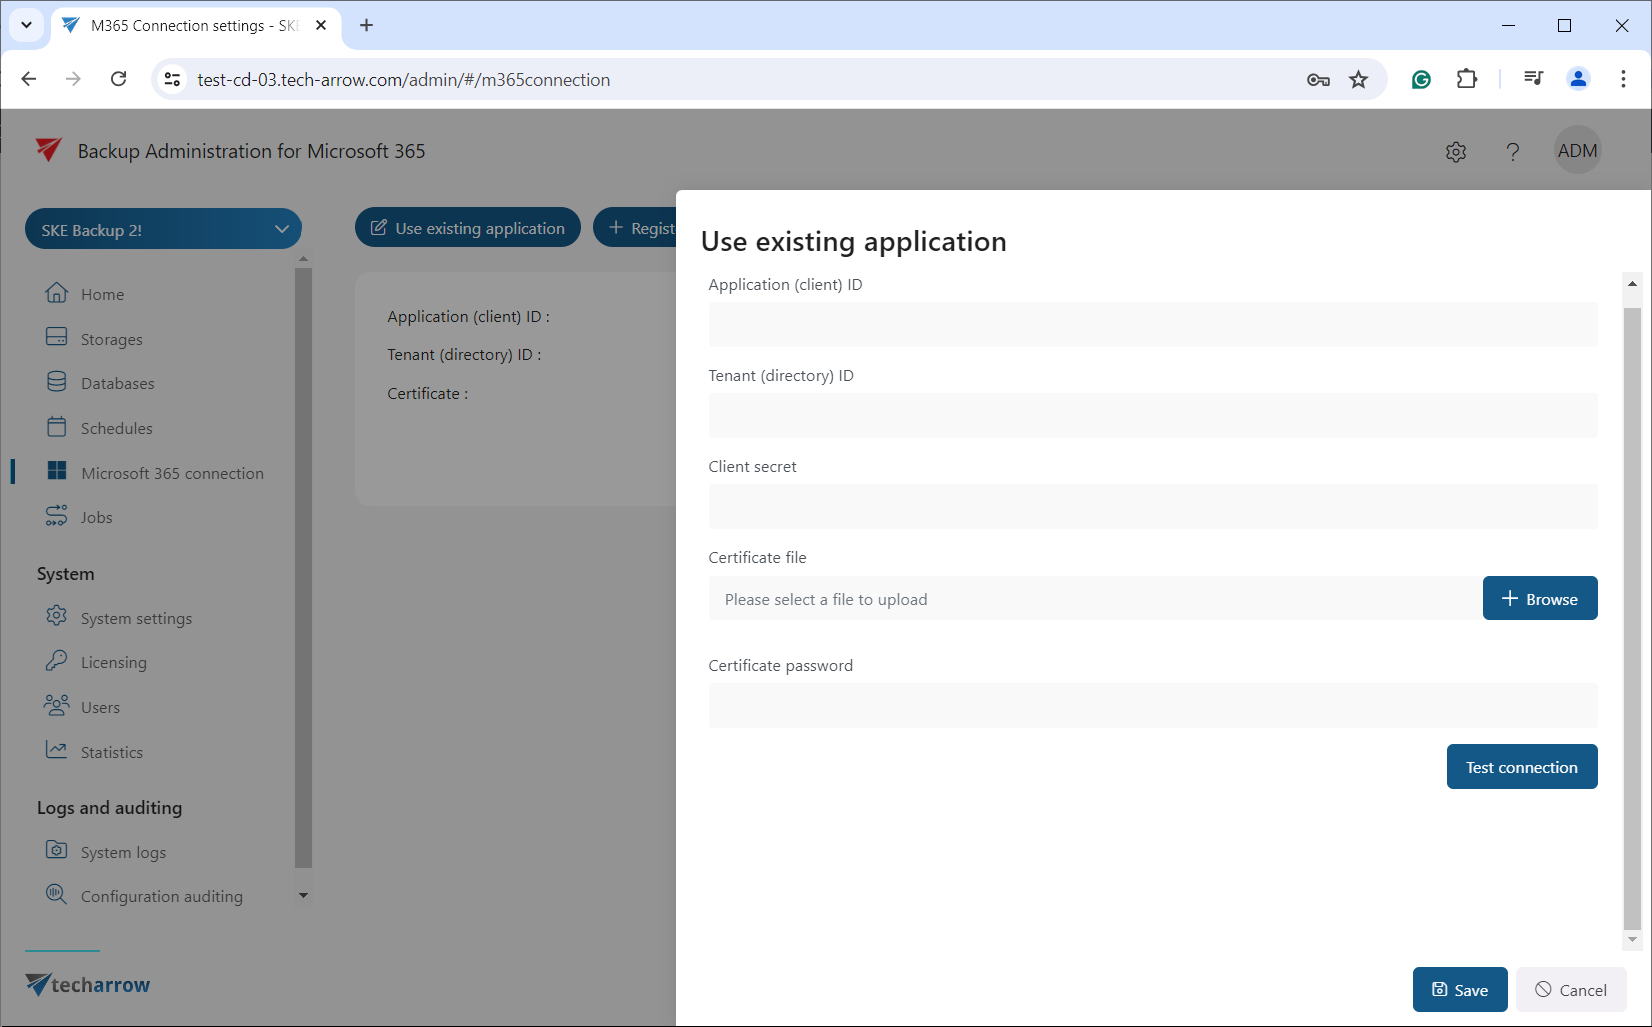The image size is (1652, 1027).
Task: Select the M365 Connection settings browser tab
Action: click(192, 26)
